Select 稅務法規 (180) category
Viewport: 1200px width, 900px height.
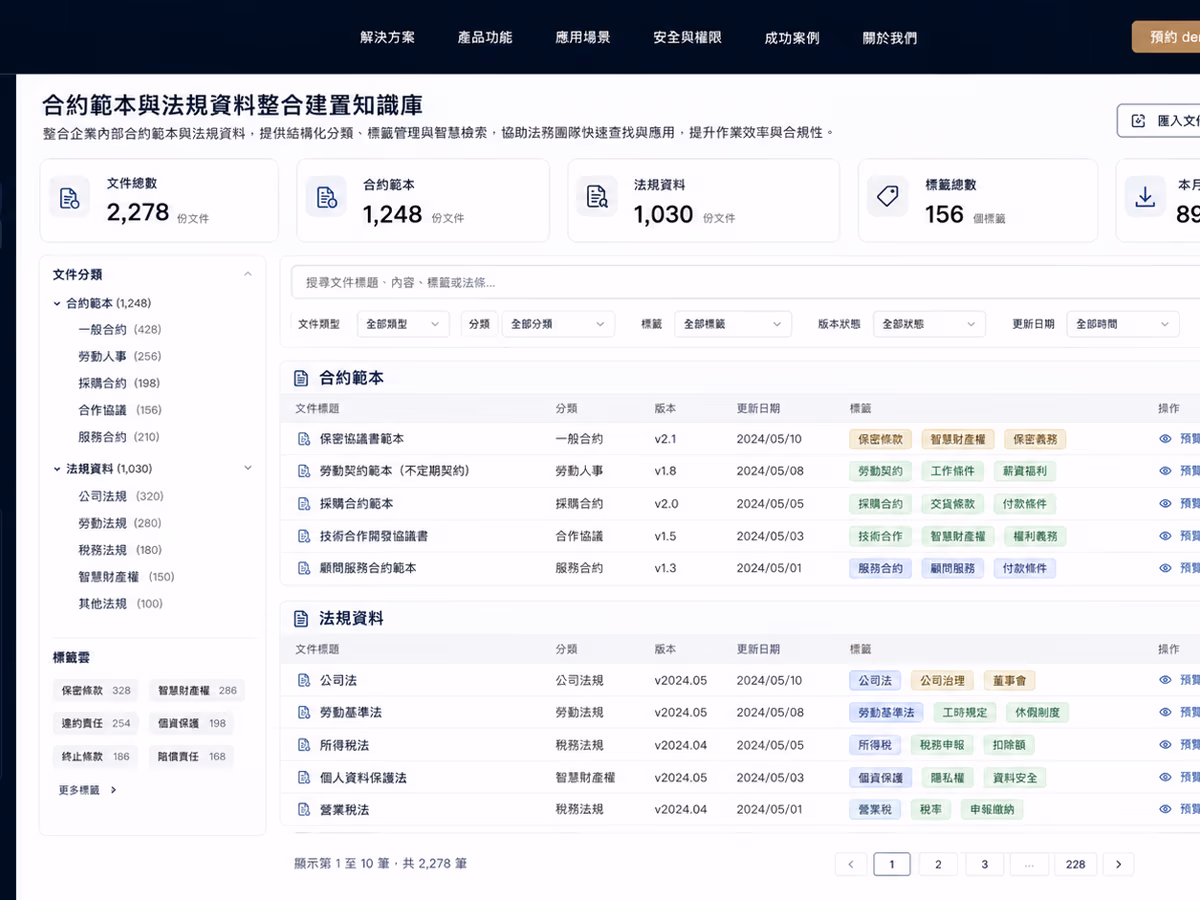[x=120, y=550]
